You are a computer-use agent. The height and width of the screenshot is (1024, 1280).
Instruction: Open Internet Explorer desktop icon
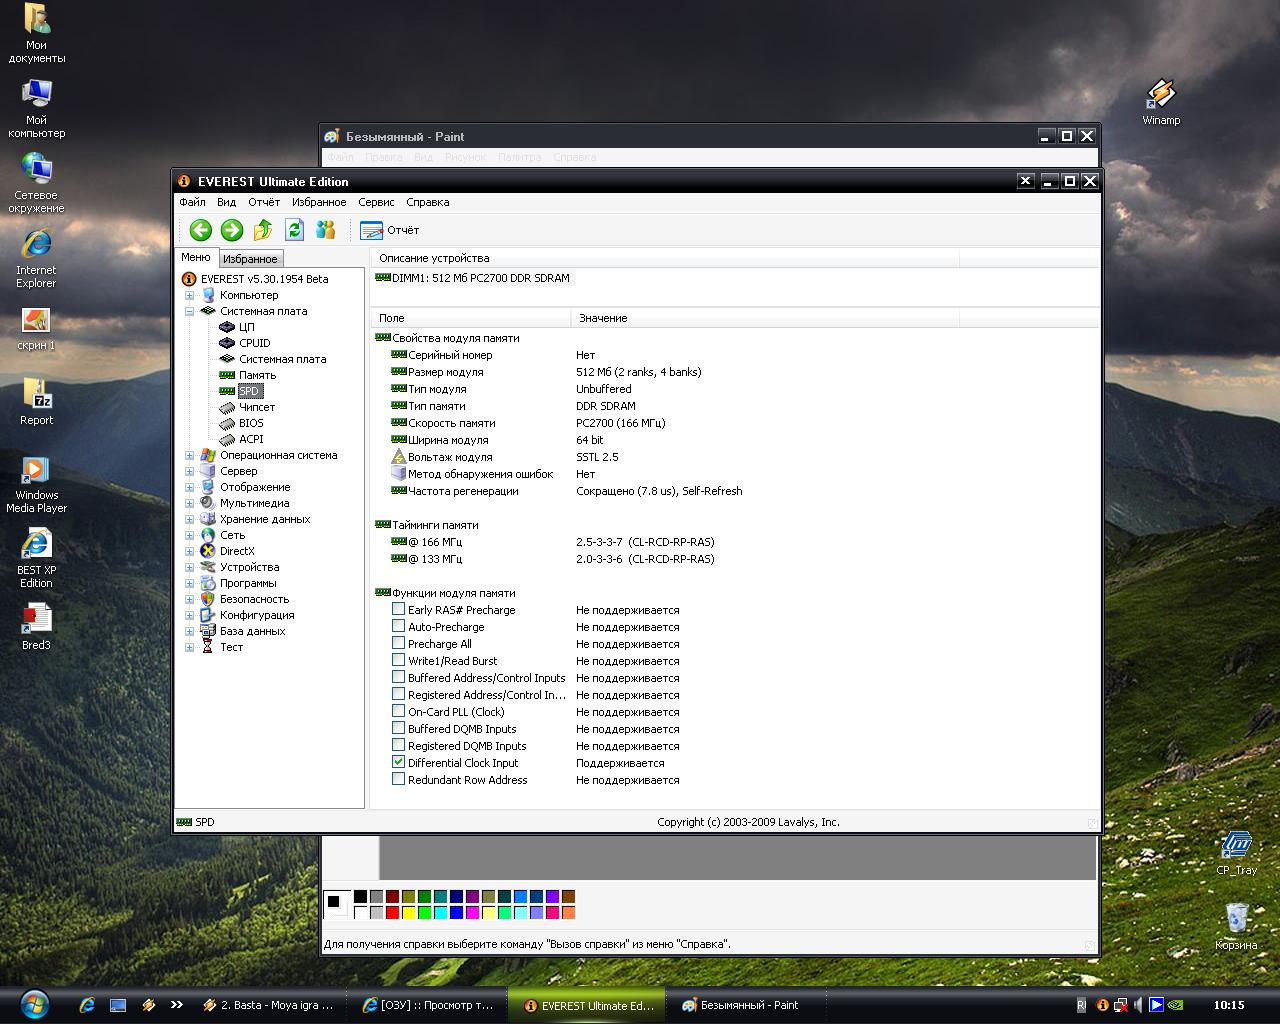coord(36,258)
